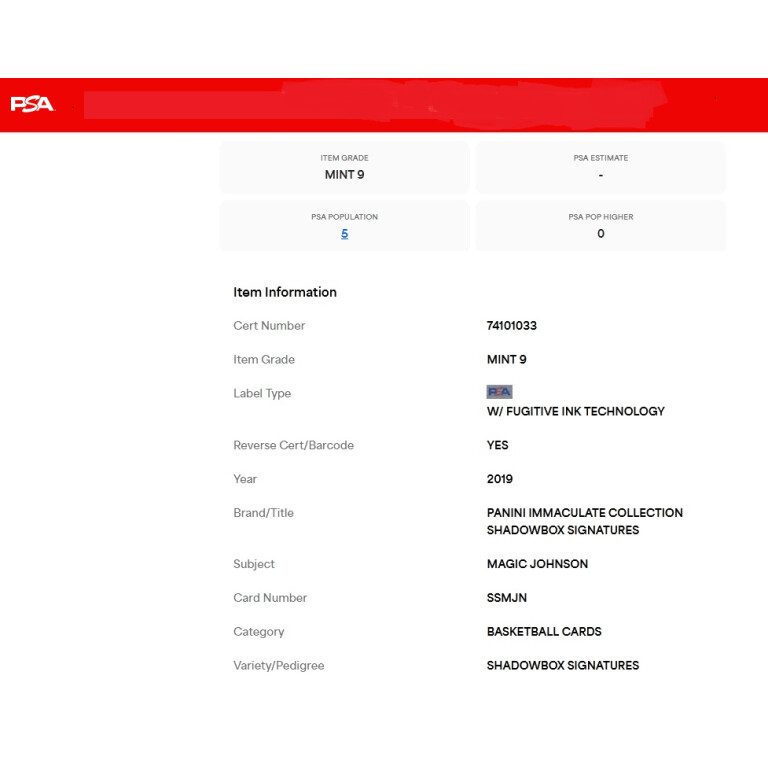
Task: Click the red header navigation bar
Action: 400,104
